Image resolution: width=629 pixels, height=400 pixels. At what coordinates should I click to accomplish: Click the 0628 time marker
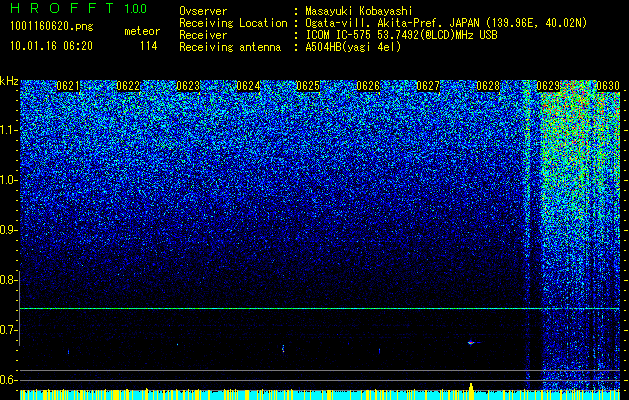(x=488, y=86)
